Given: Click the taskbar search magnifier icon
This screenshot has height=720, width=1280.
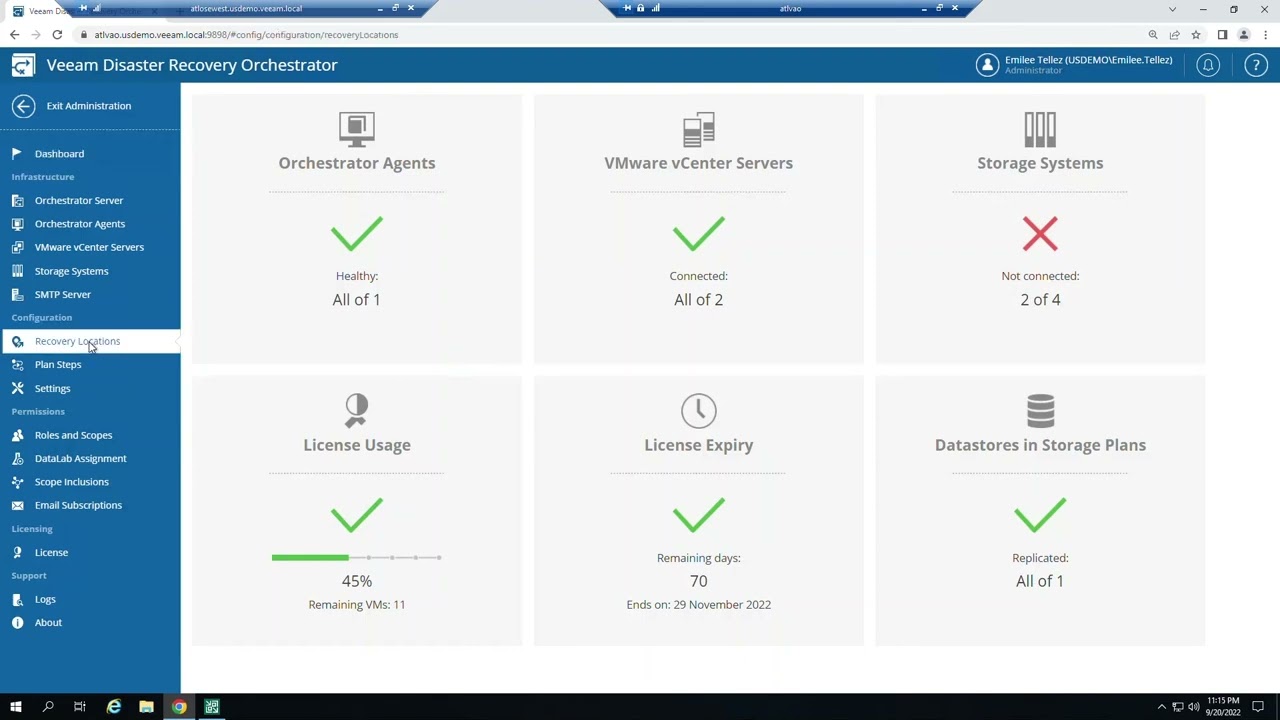Looking at the screenshot, I should (48, 707).
